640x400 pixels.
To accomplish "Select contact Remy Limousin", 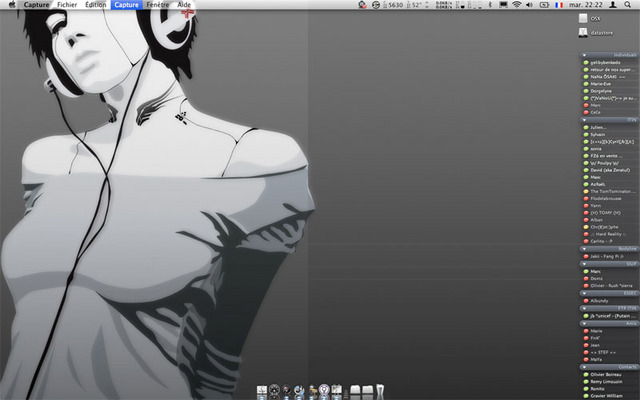I will coord(609,382).
